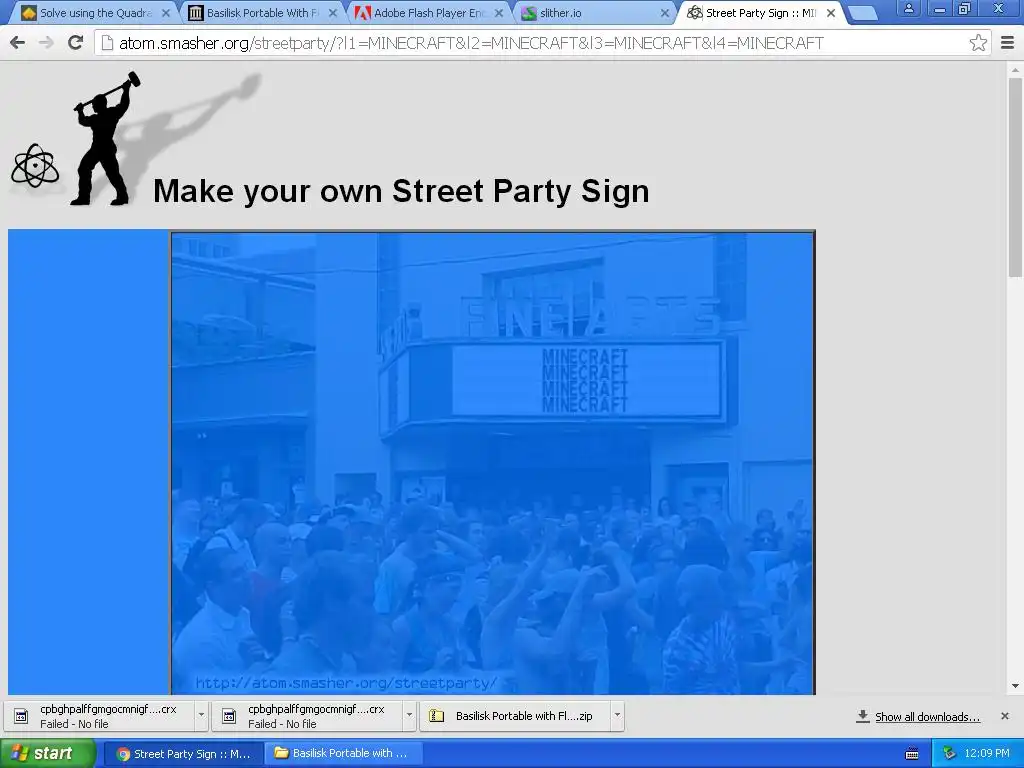Click the page icon in the address bar

(108, 43)
